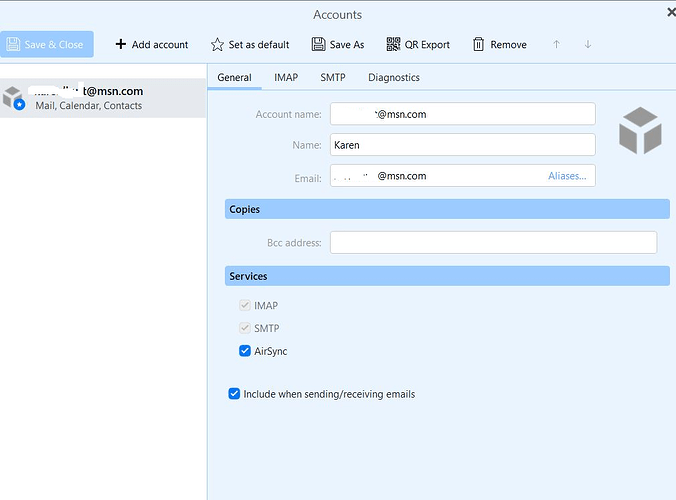Click the Add account label
The image size is (676, 500).
160,44
